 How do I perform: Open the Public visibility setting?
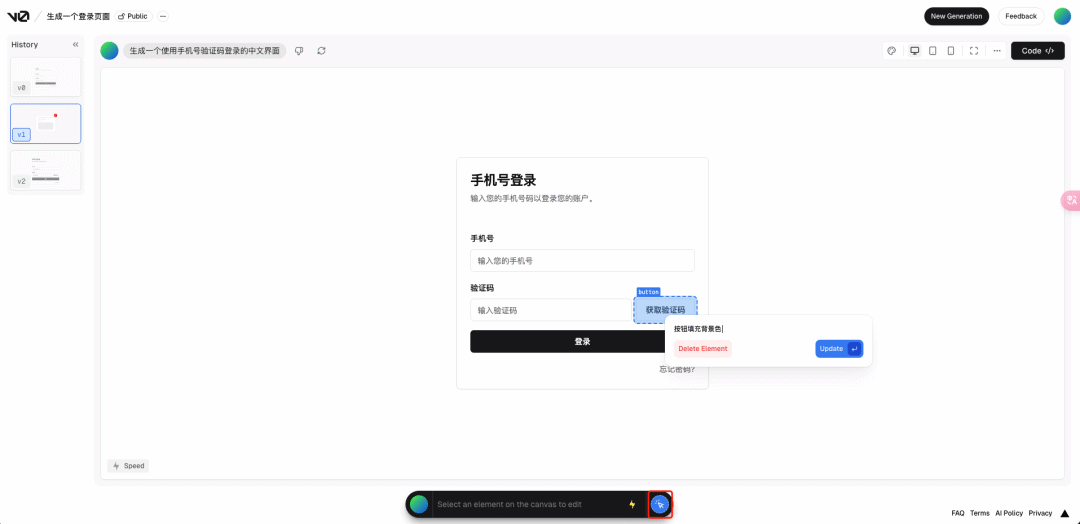coord(133,16)
